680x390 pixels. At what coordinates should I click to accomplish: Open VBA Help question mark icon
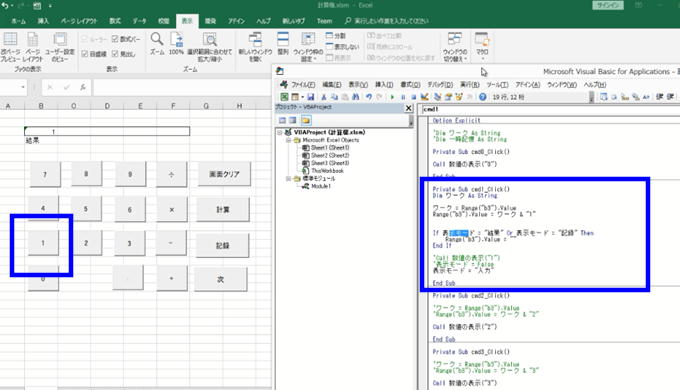482,97
